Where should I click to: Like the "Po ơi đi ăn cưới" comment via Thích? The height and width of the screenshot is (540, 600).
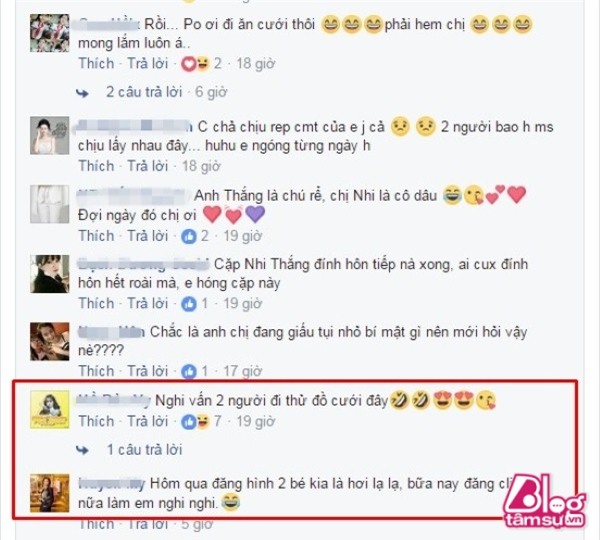click(x=96, y=64)
